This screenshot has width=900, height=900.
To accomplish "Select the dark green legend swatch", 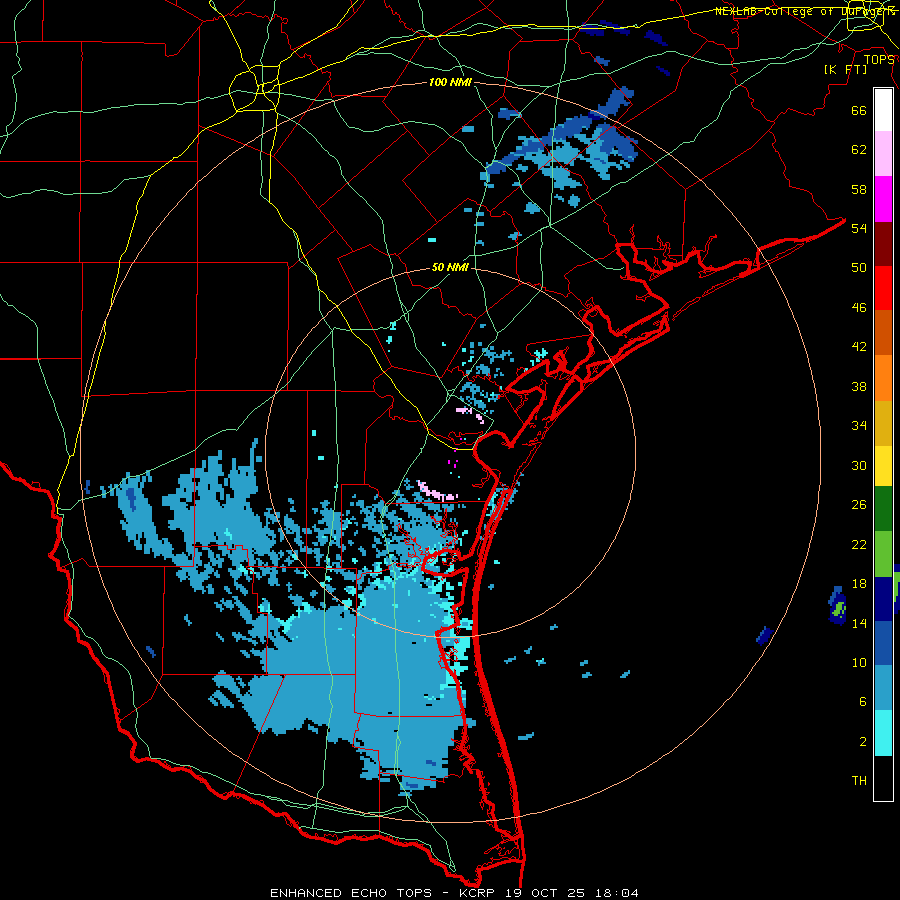I will click(x=883, y=509).
